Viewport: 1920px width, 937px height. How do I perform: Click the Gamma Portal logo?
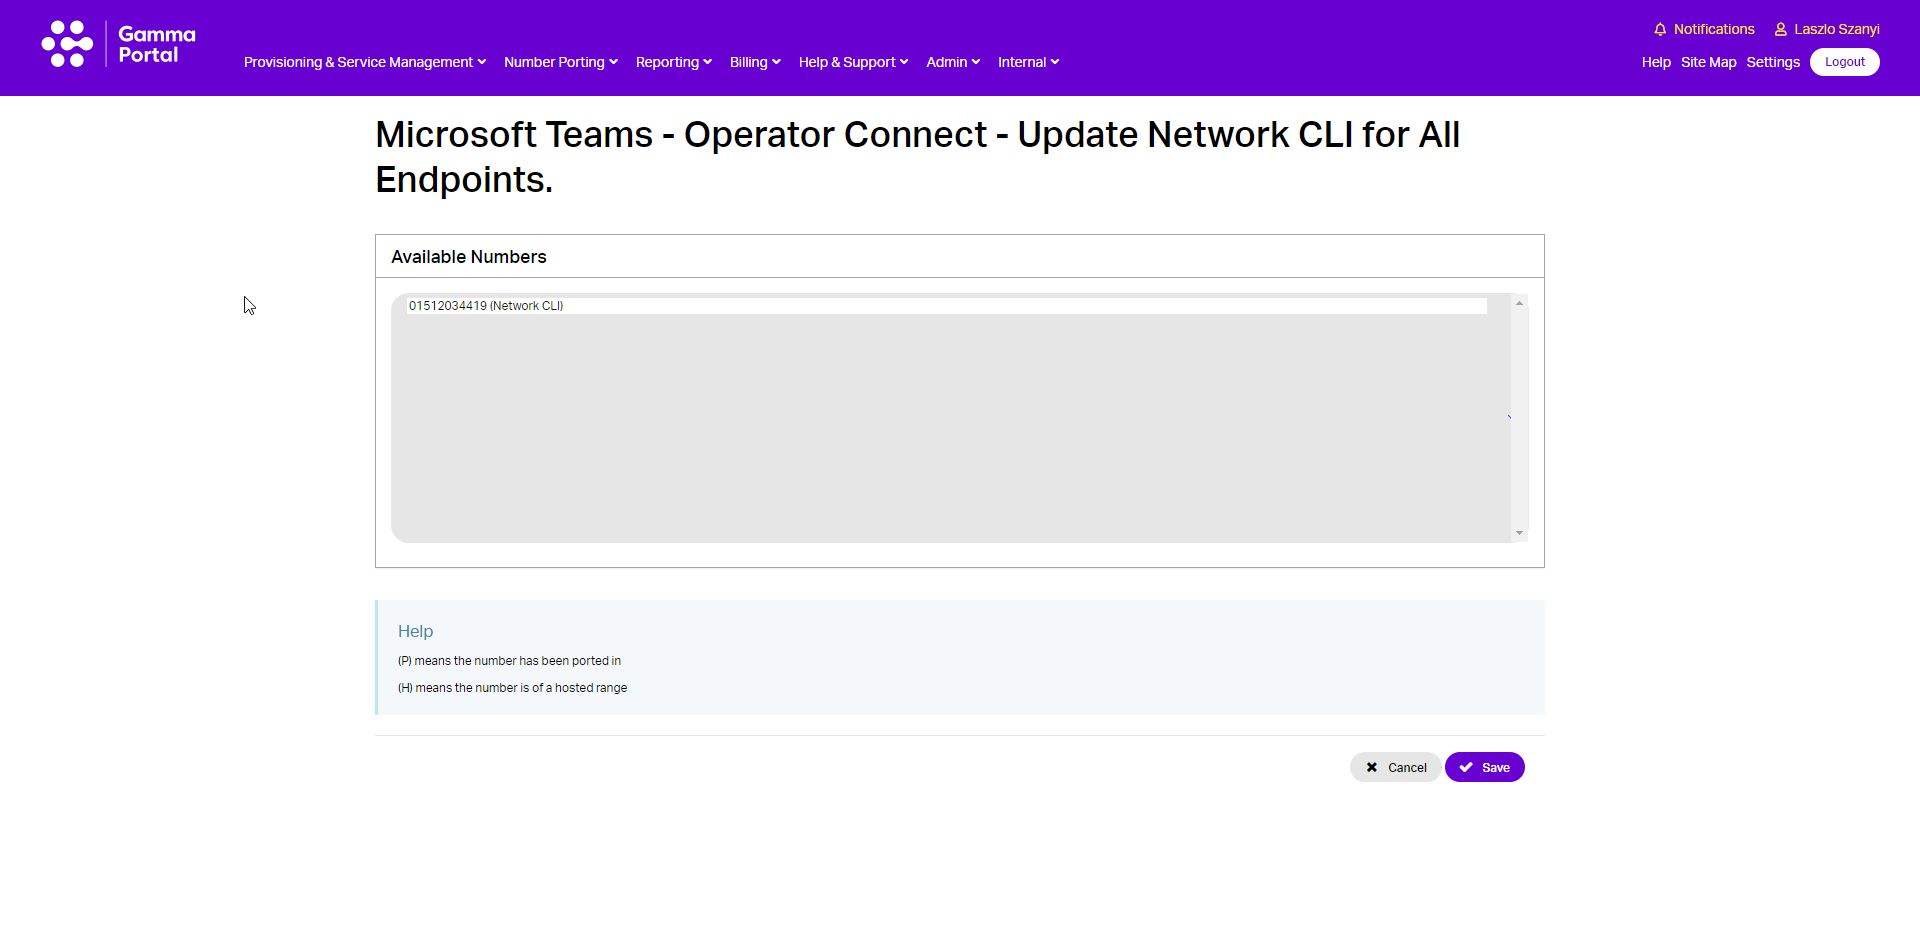(118, 44)
